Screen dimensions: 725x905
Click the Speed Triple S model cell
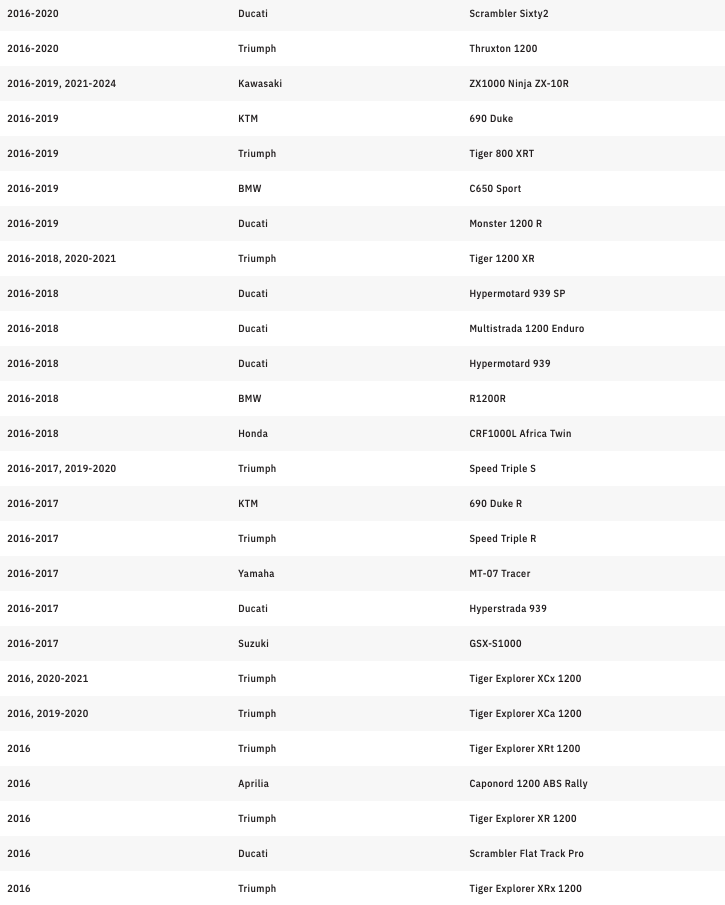[502, 469]
